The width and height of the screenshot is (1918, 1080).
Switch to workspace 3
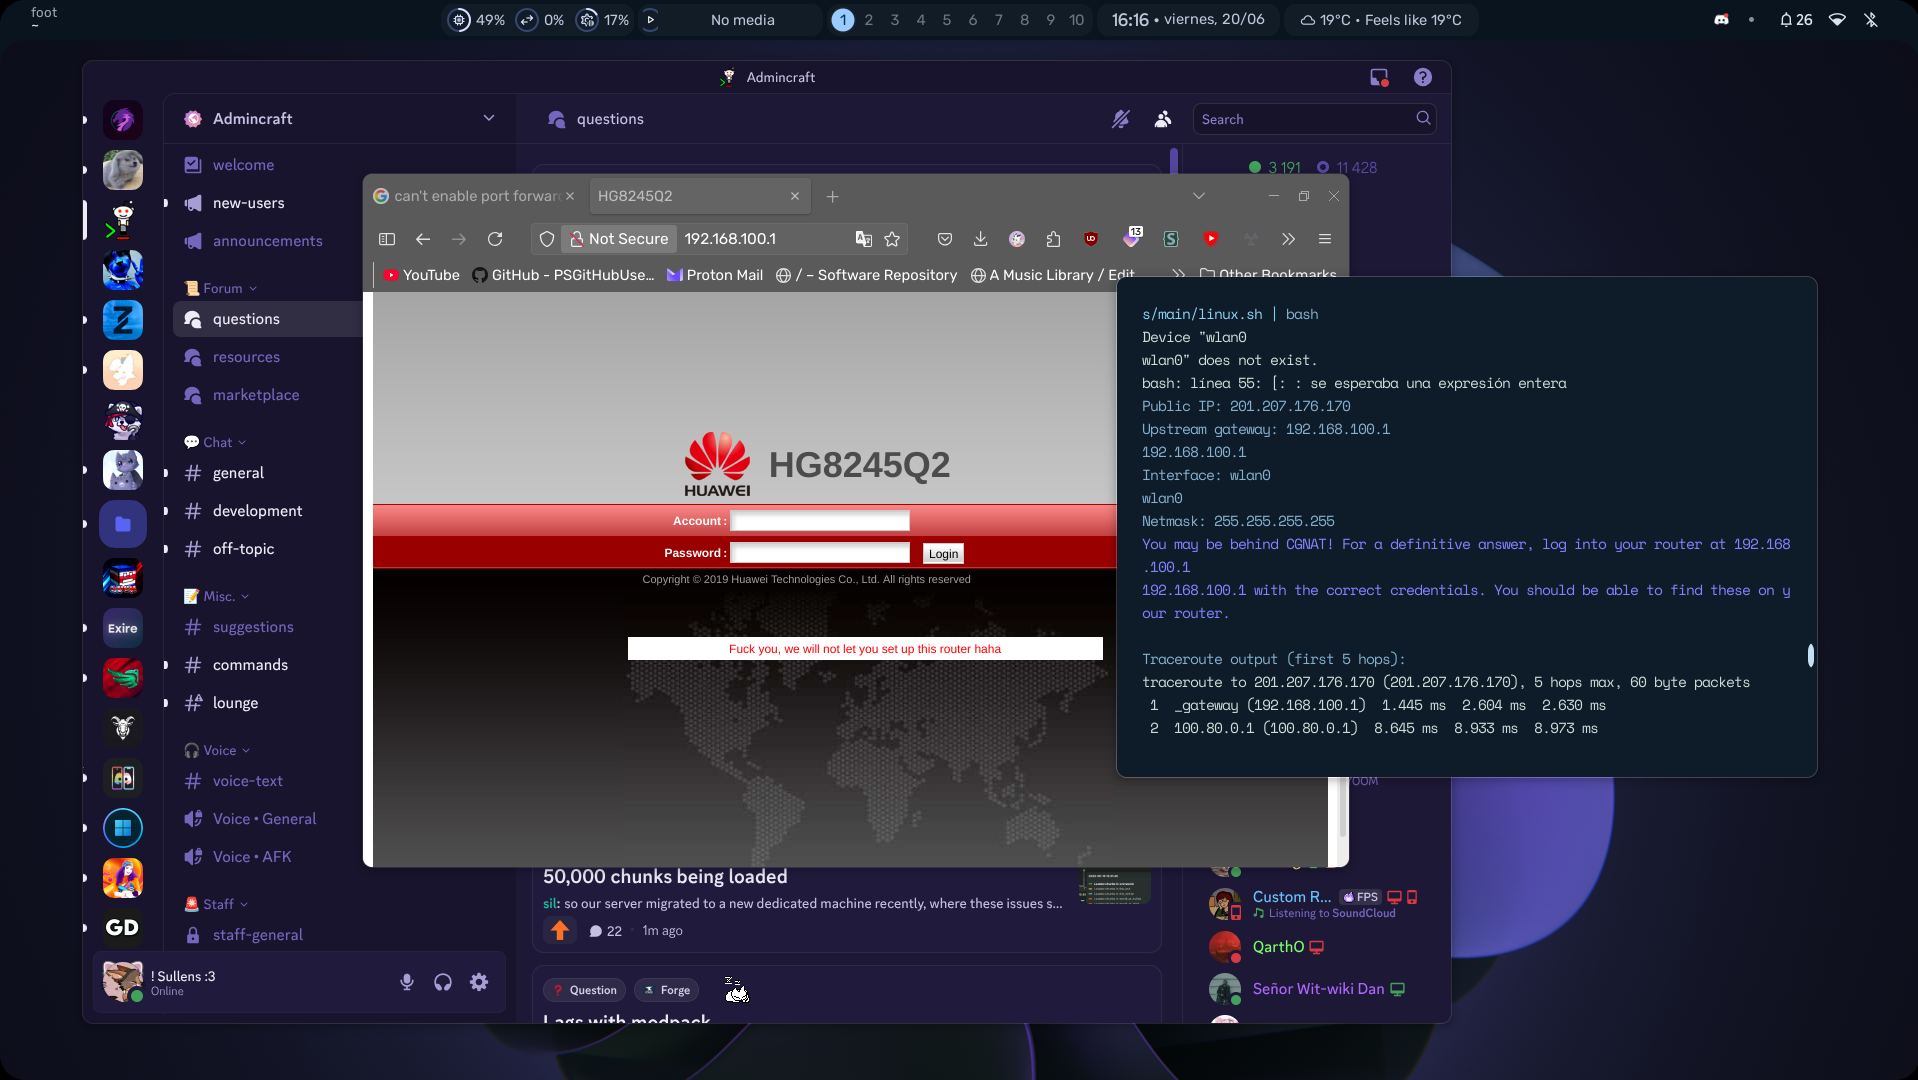coord(895,20)
